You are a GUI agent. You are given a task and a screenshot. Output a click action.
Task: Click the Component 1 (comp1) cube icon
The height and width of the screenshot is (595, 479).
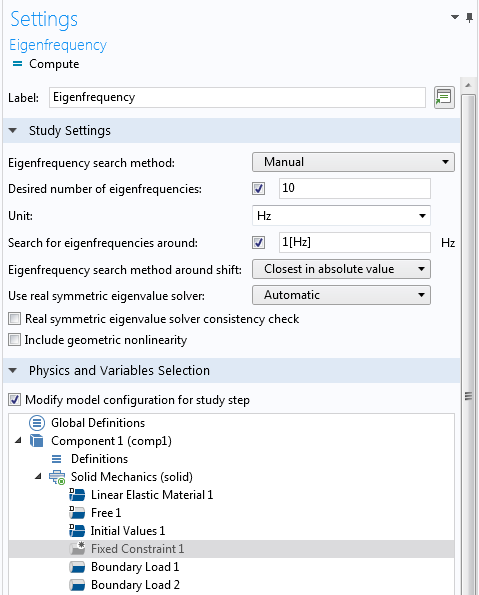point(37,441)
